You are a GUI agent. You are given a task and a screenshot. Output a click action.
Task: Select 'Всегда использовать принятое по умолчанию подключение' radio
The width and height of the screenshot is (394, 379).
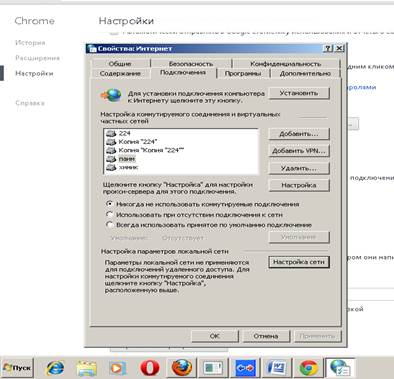[x=109, y=225]
